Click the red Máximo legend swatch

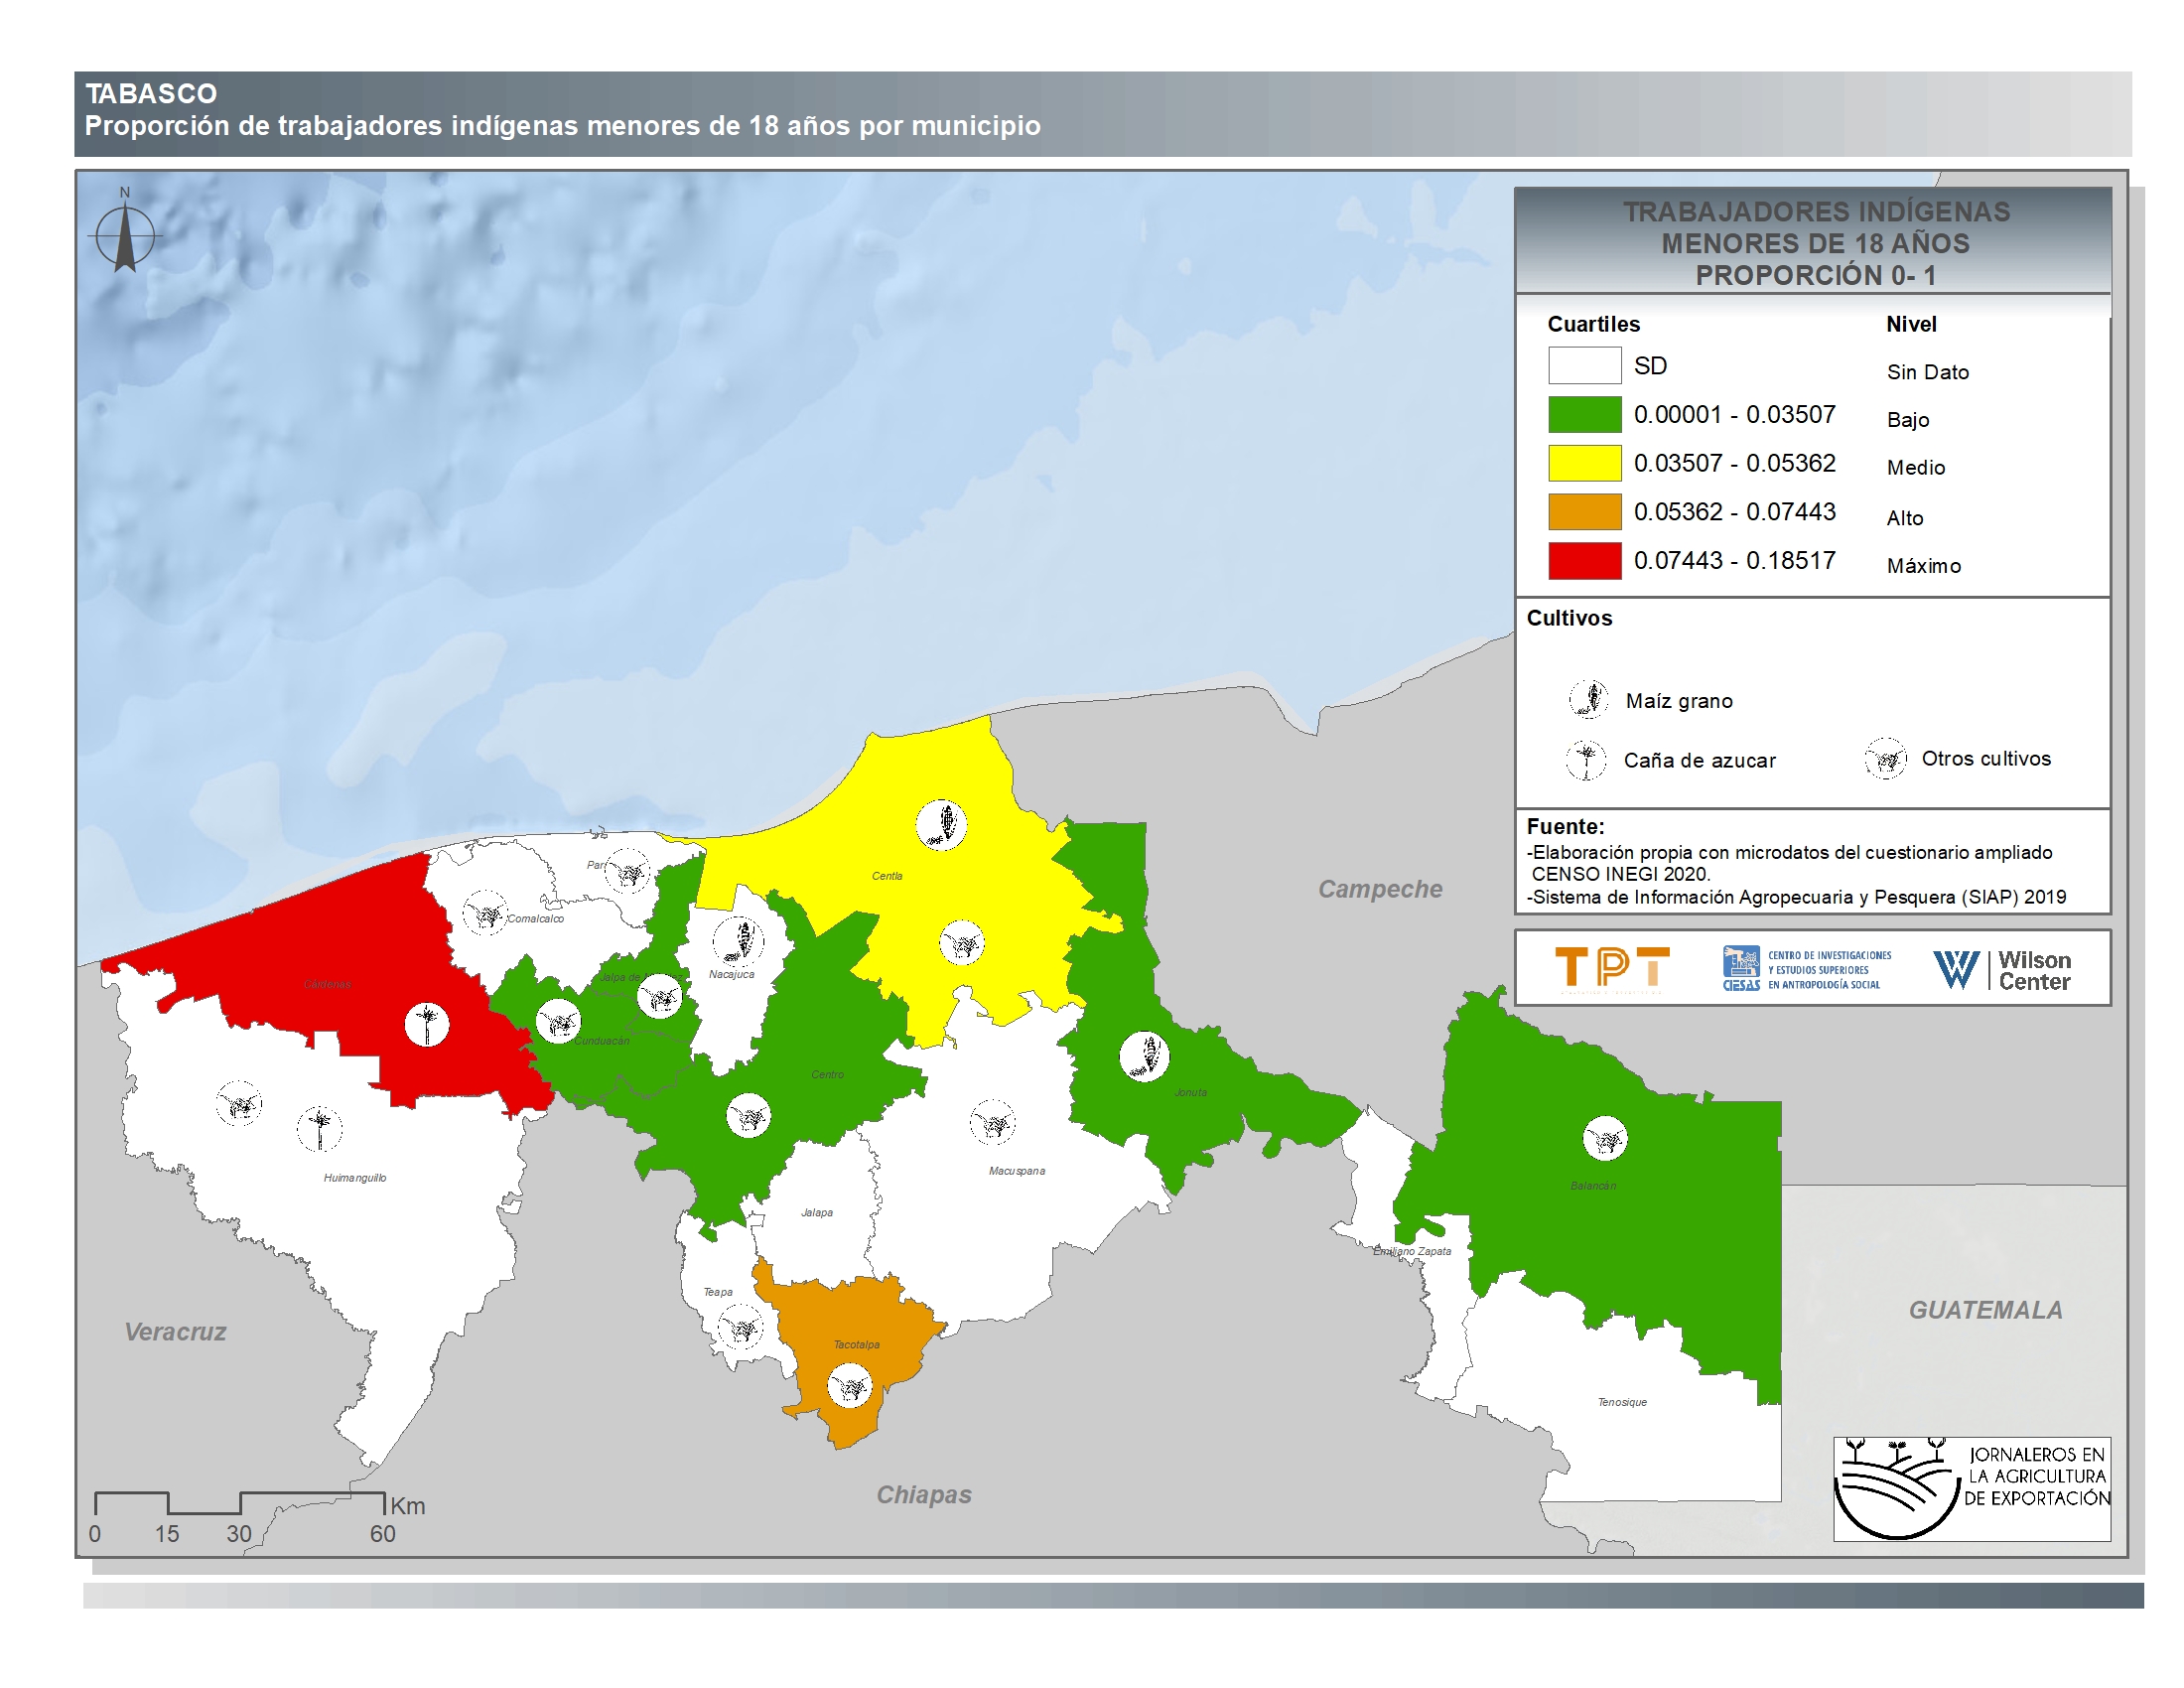click(x=1584, y=561)
